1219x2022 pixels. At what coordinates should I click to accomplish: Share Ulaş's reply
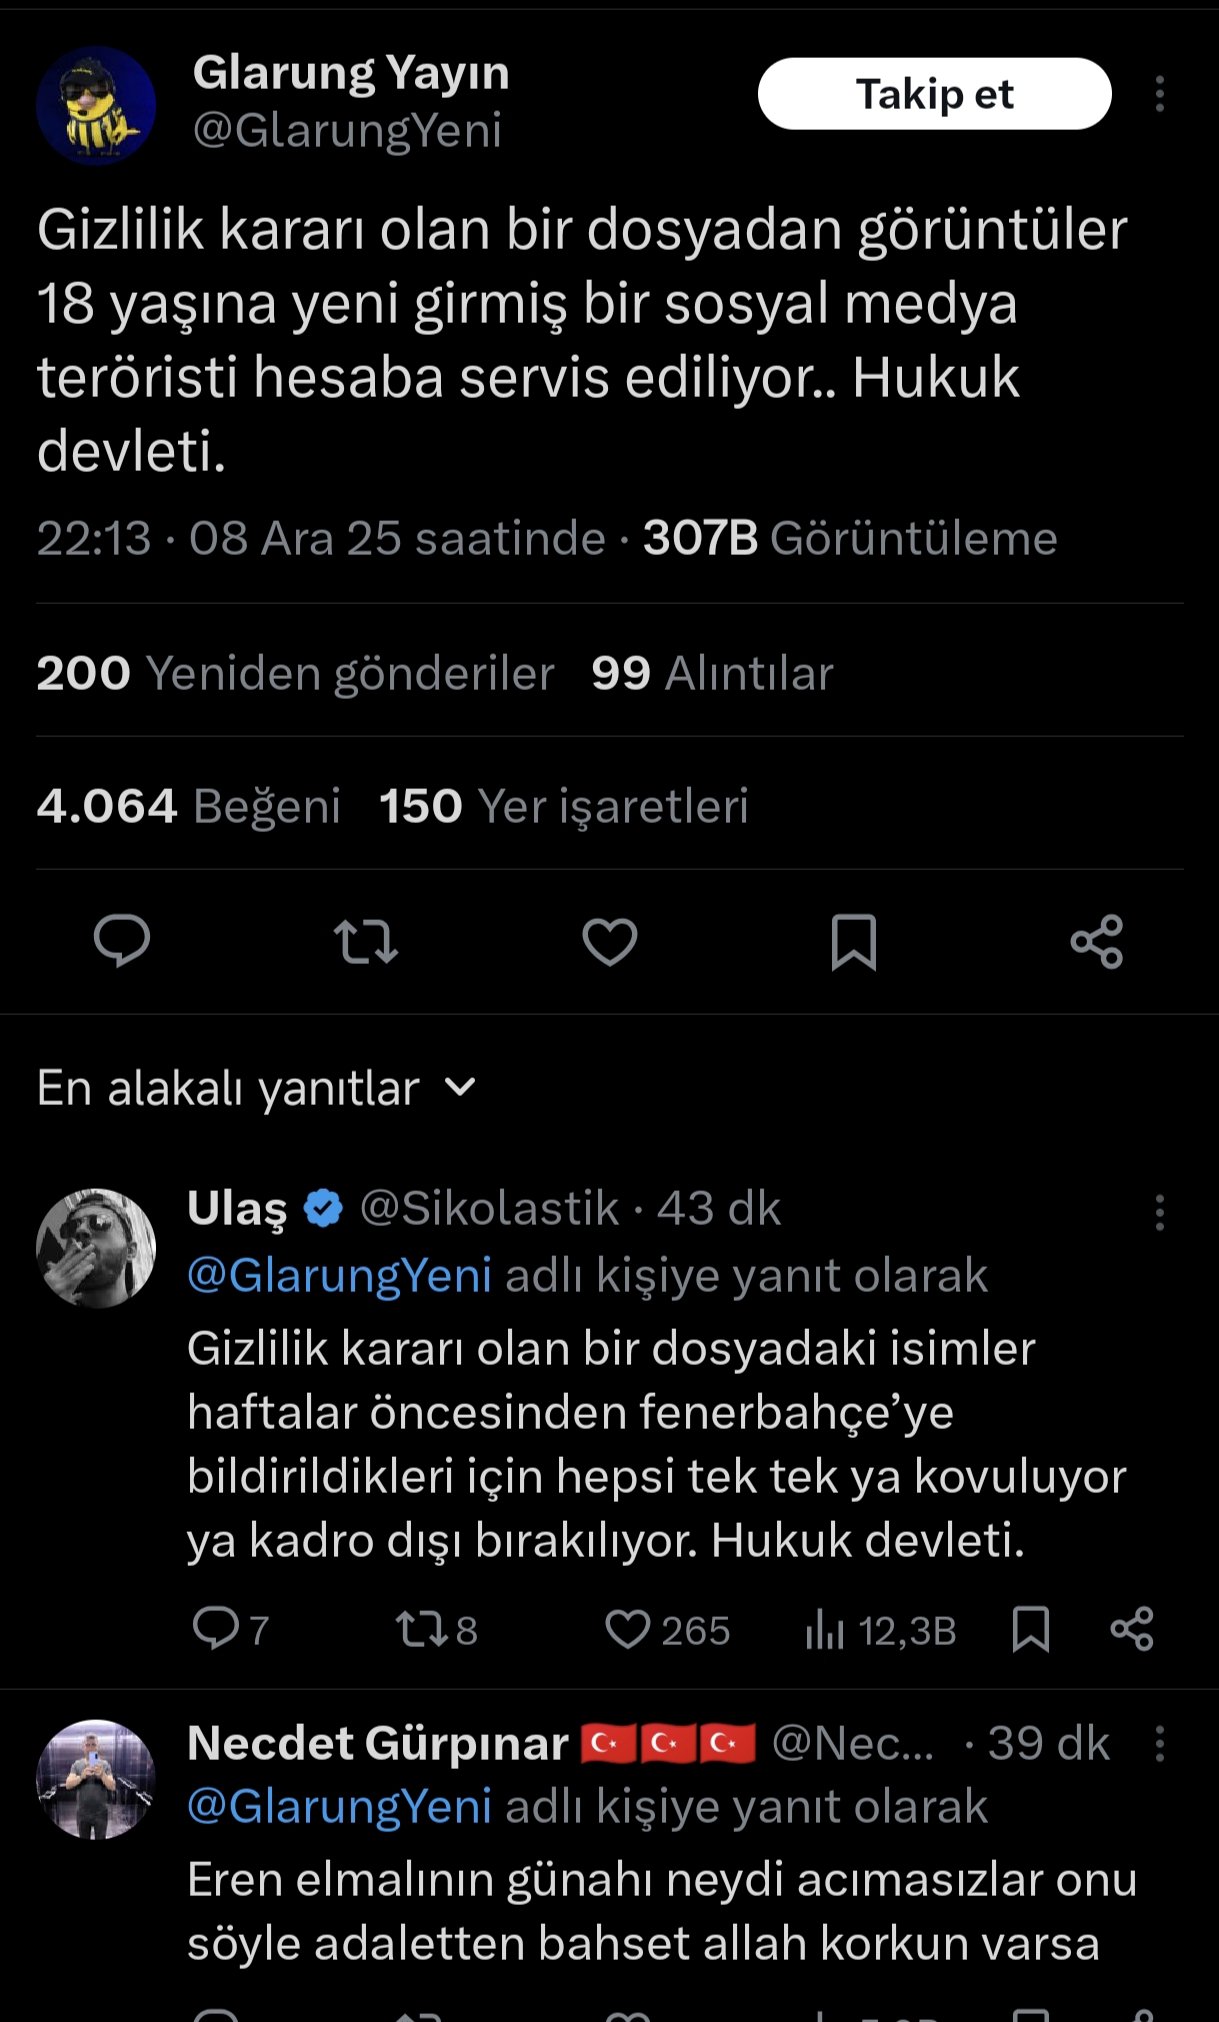[1132, 1630]
